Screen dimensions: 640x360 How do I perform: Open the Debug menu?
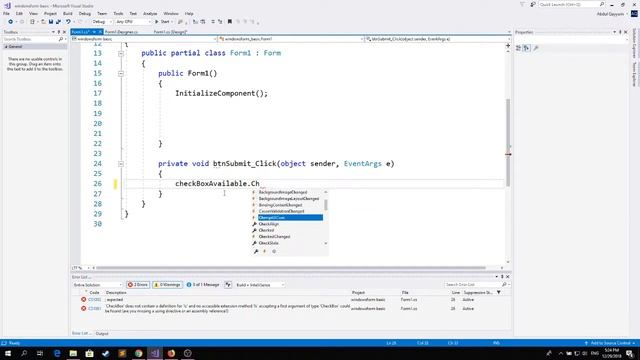[84, 13]
